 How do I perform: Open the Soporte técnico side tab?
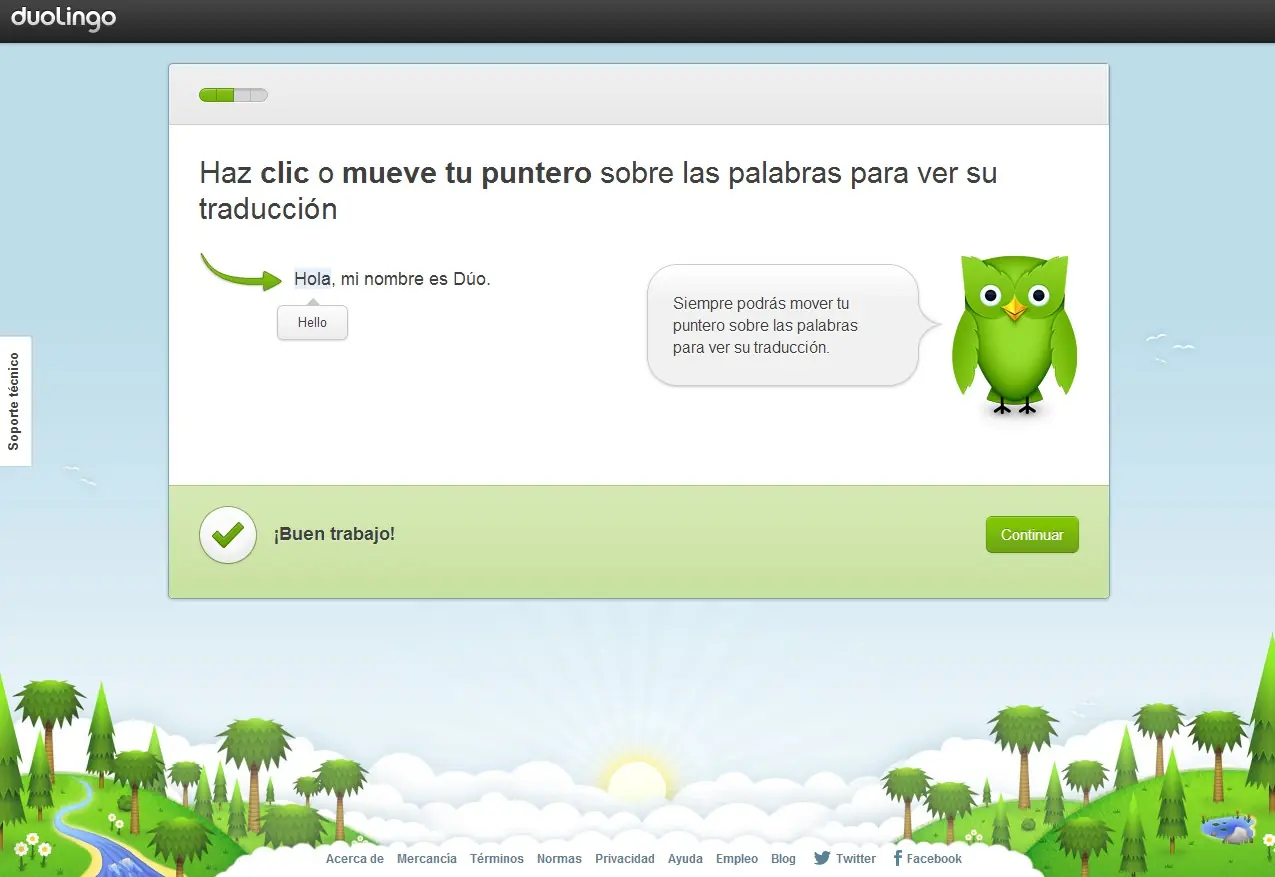tap(15, 401)
